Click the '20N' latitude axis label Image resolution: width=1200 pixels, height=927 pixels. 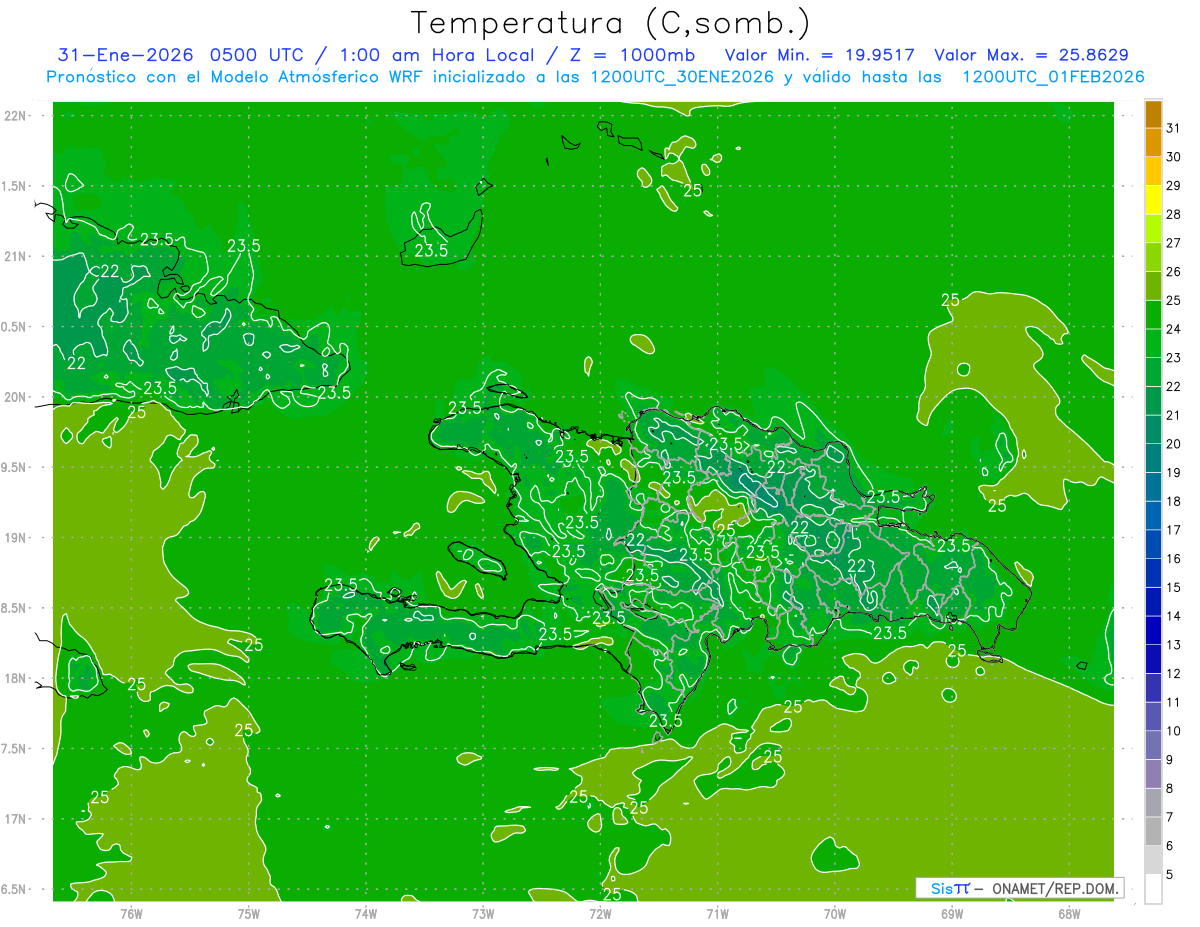[x=16, y=397]
